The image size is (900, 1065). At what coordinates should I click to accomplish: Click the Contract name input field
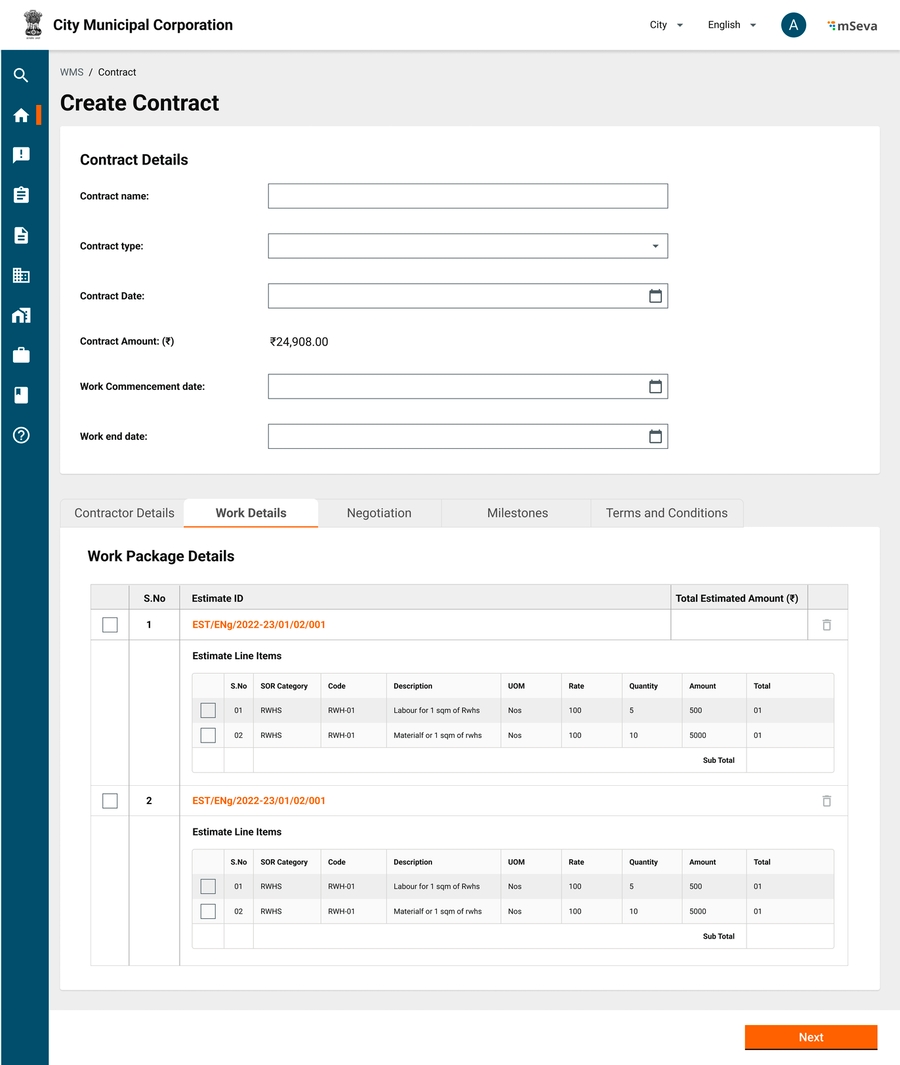tap(467, 196)
